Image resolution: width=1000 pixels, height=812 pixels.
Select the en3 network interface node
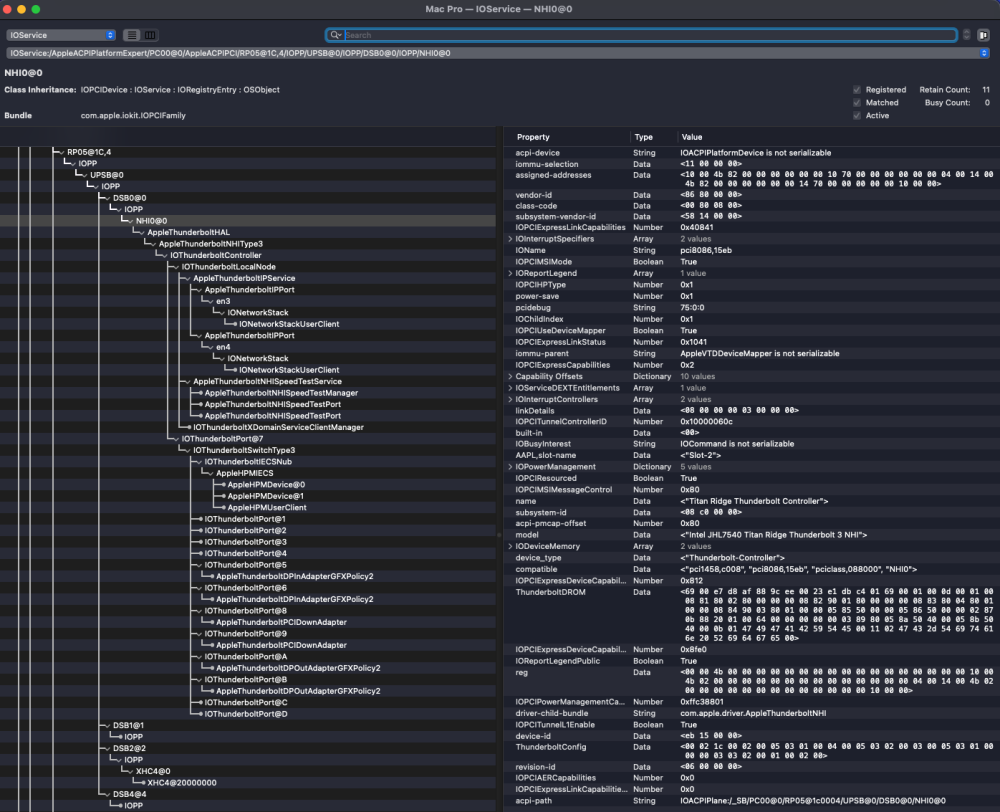click(223, 302)
